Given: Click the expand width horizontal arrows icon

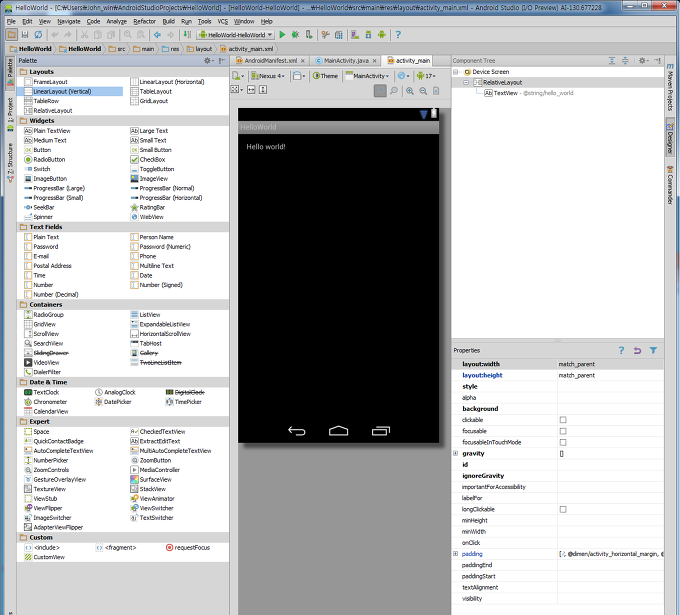Looking at the screenshot, I should (251, 89).
